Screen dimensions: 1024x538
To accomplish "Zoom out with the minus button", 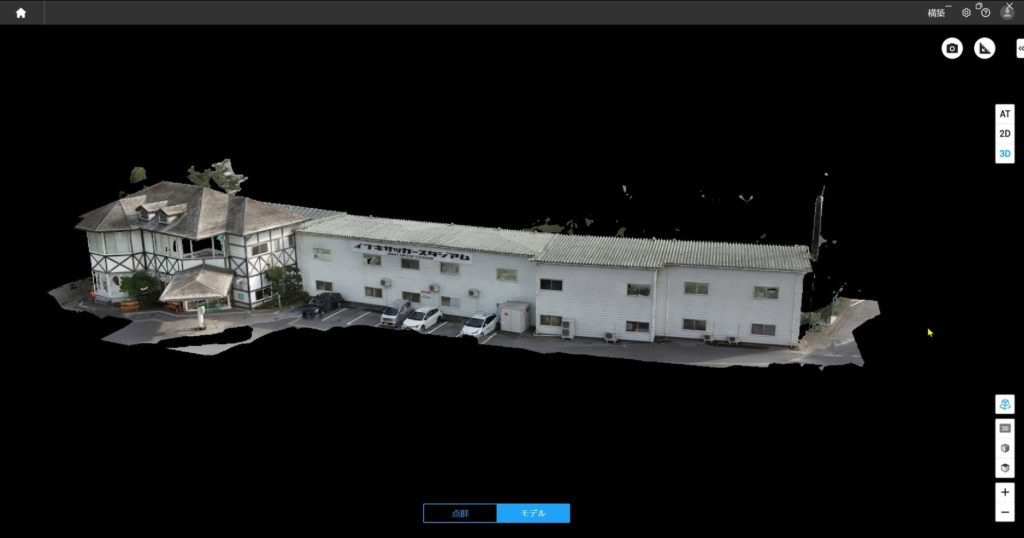I will [1005, 513].
